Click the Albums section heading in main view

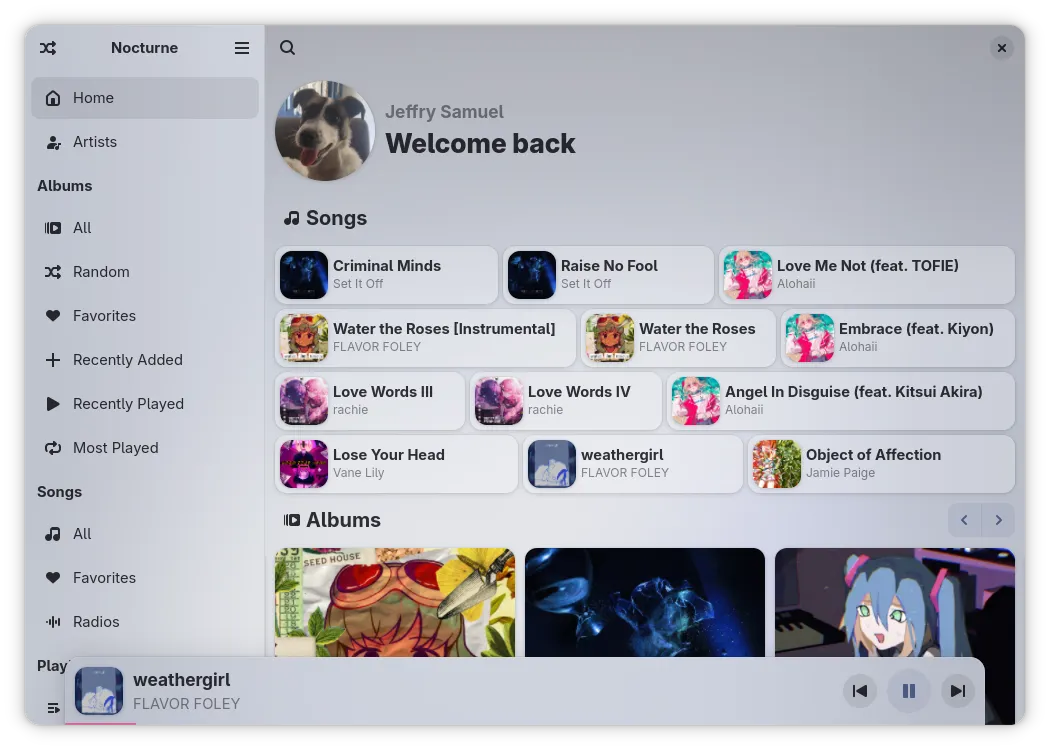click(331, 520)
